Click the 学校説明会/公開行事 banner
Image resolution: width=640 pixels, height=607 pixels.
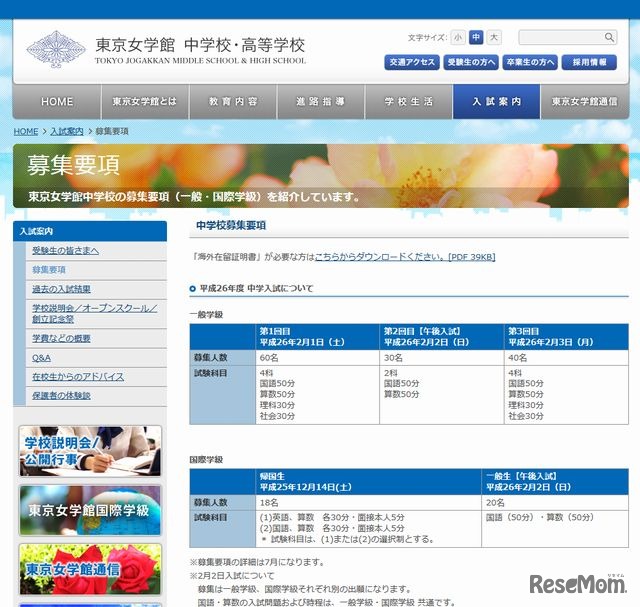[90, 451]
